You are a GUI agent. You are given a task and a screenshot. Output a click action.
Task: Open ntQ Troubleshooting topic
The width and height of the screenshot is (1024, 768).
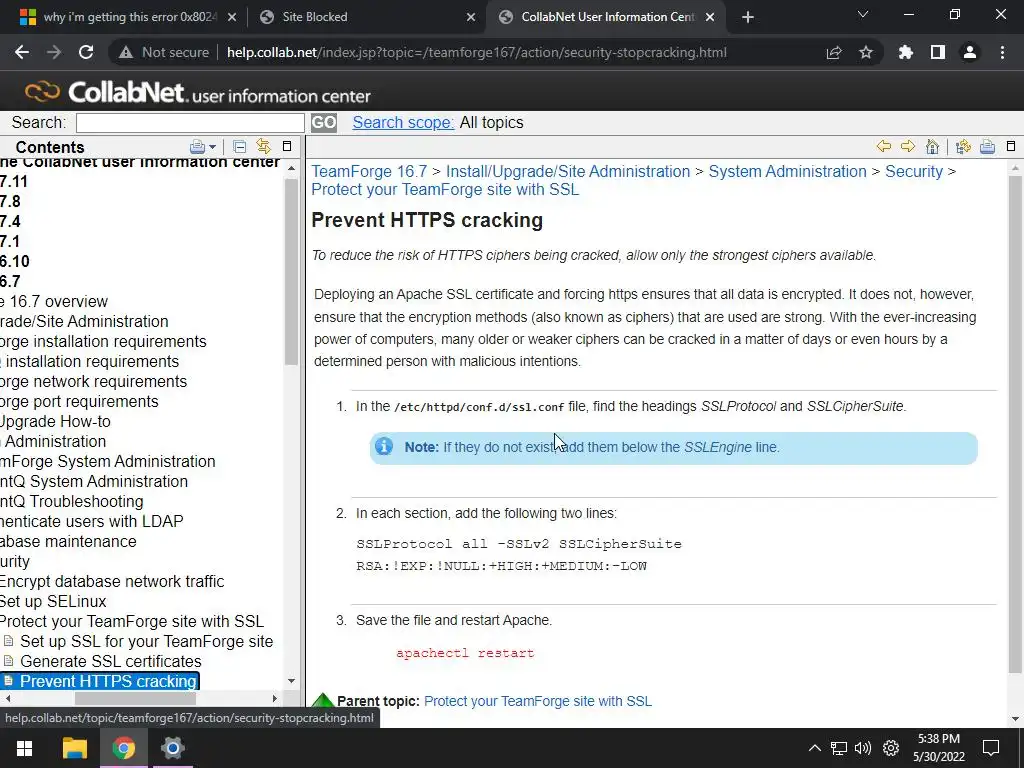point(72,502)
